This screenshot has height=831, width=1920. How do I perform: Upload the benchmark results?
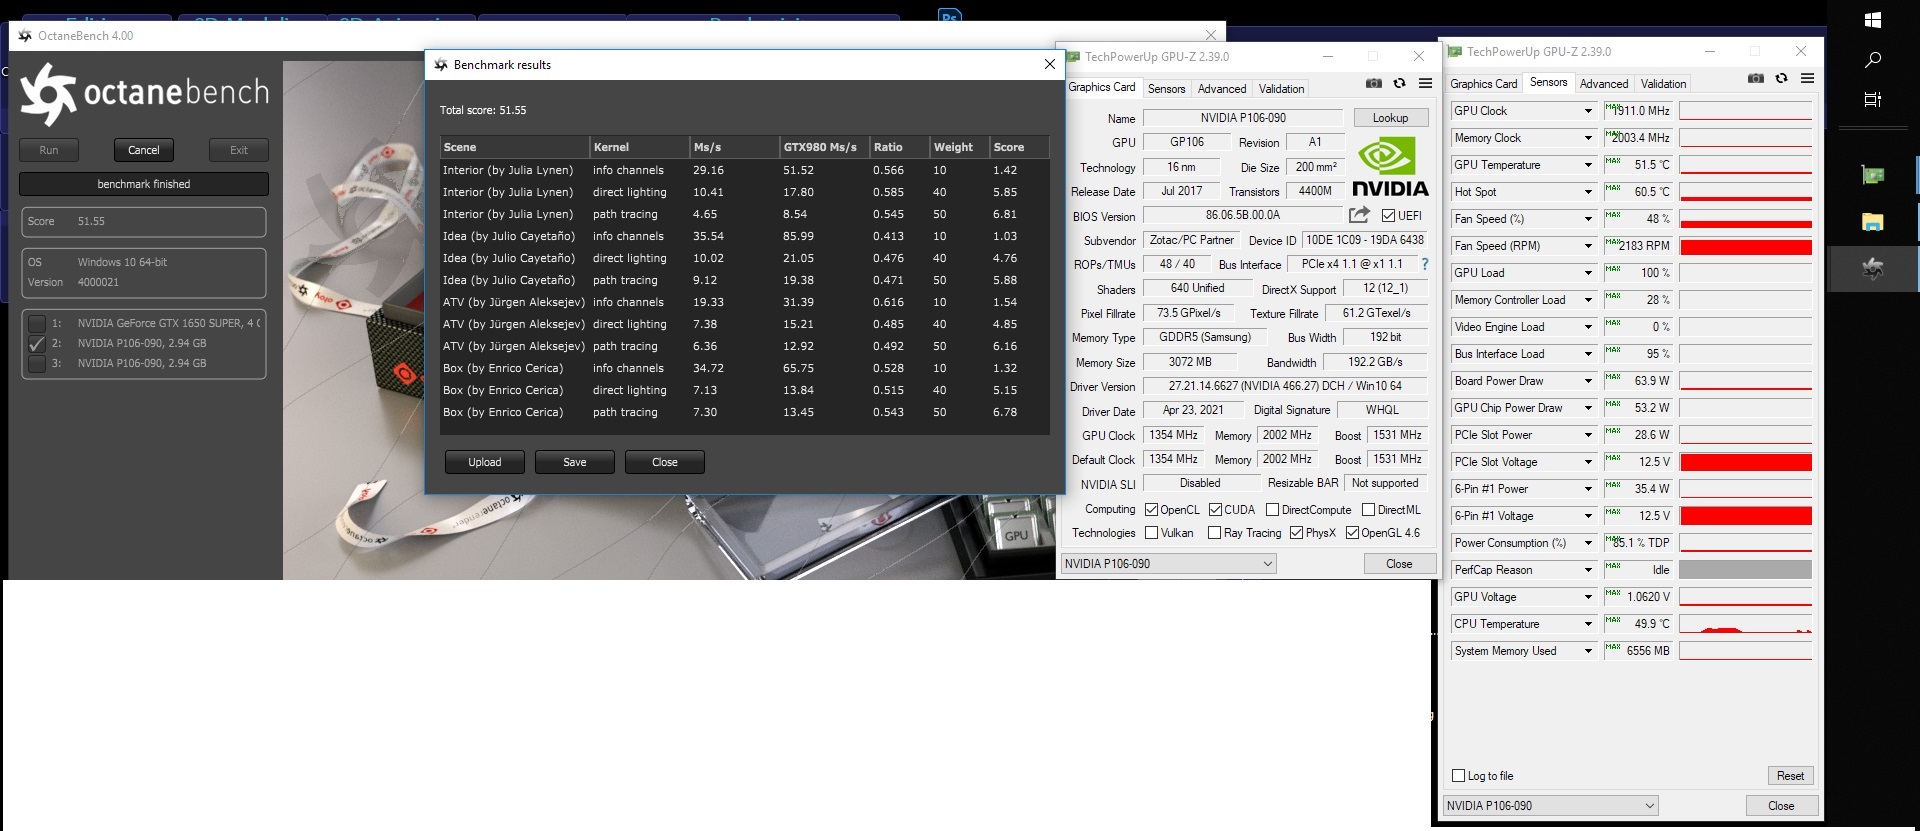click(x=485, y=462)
